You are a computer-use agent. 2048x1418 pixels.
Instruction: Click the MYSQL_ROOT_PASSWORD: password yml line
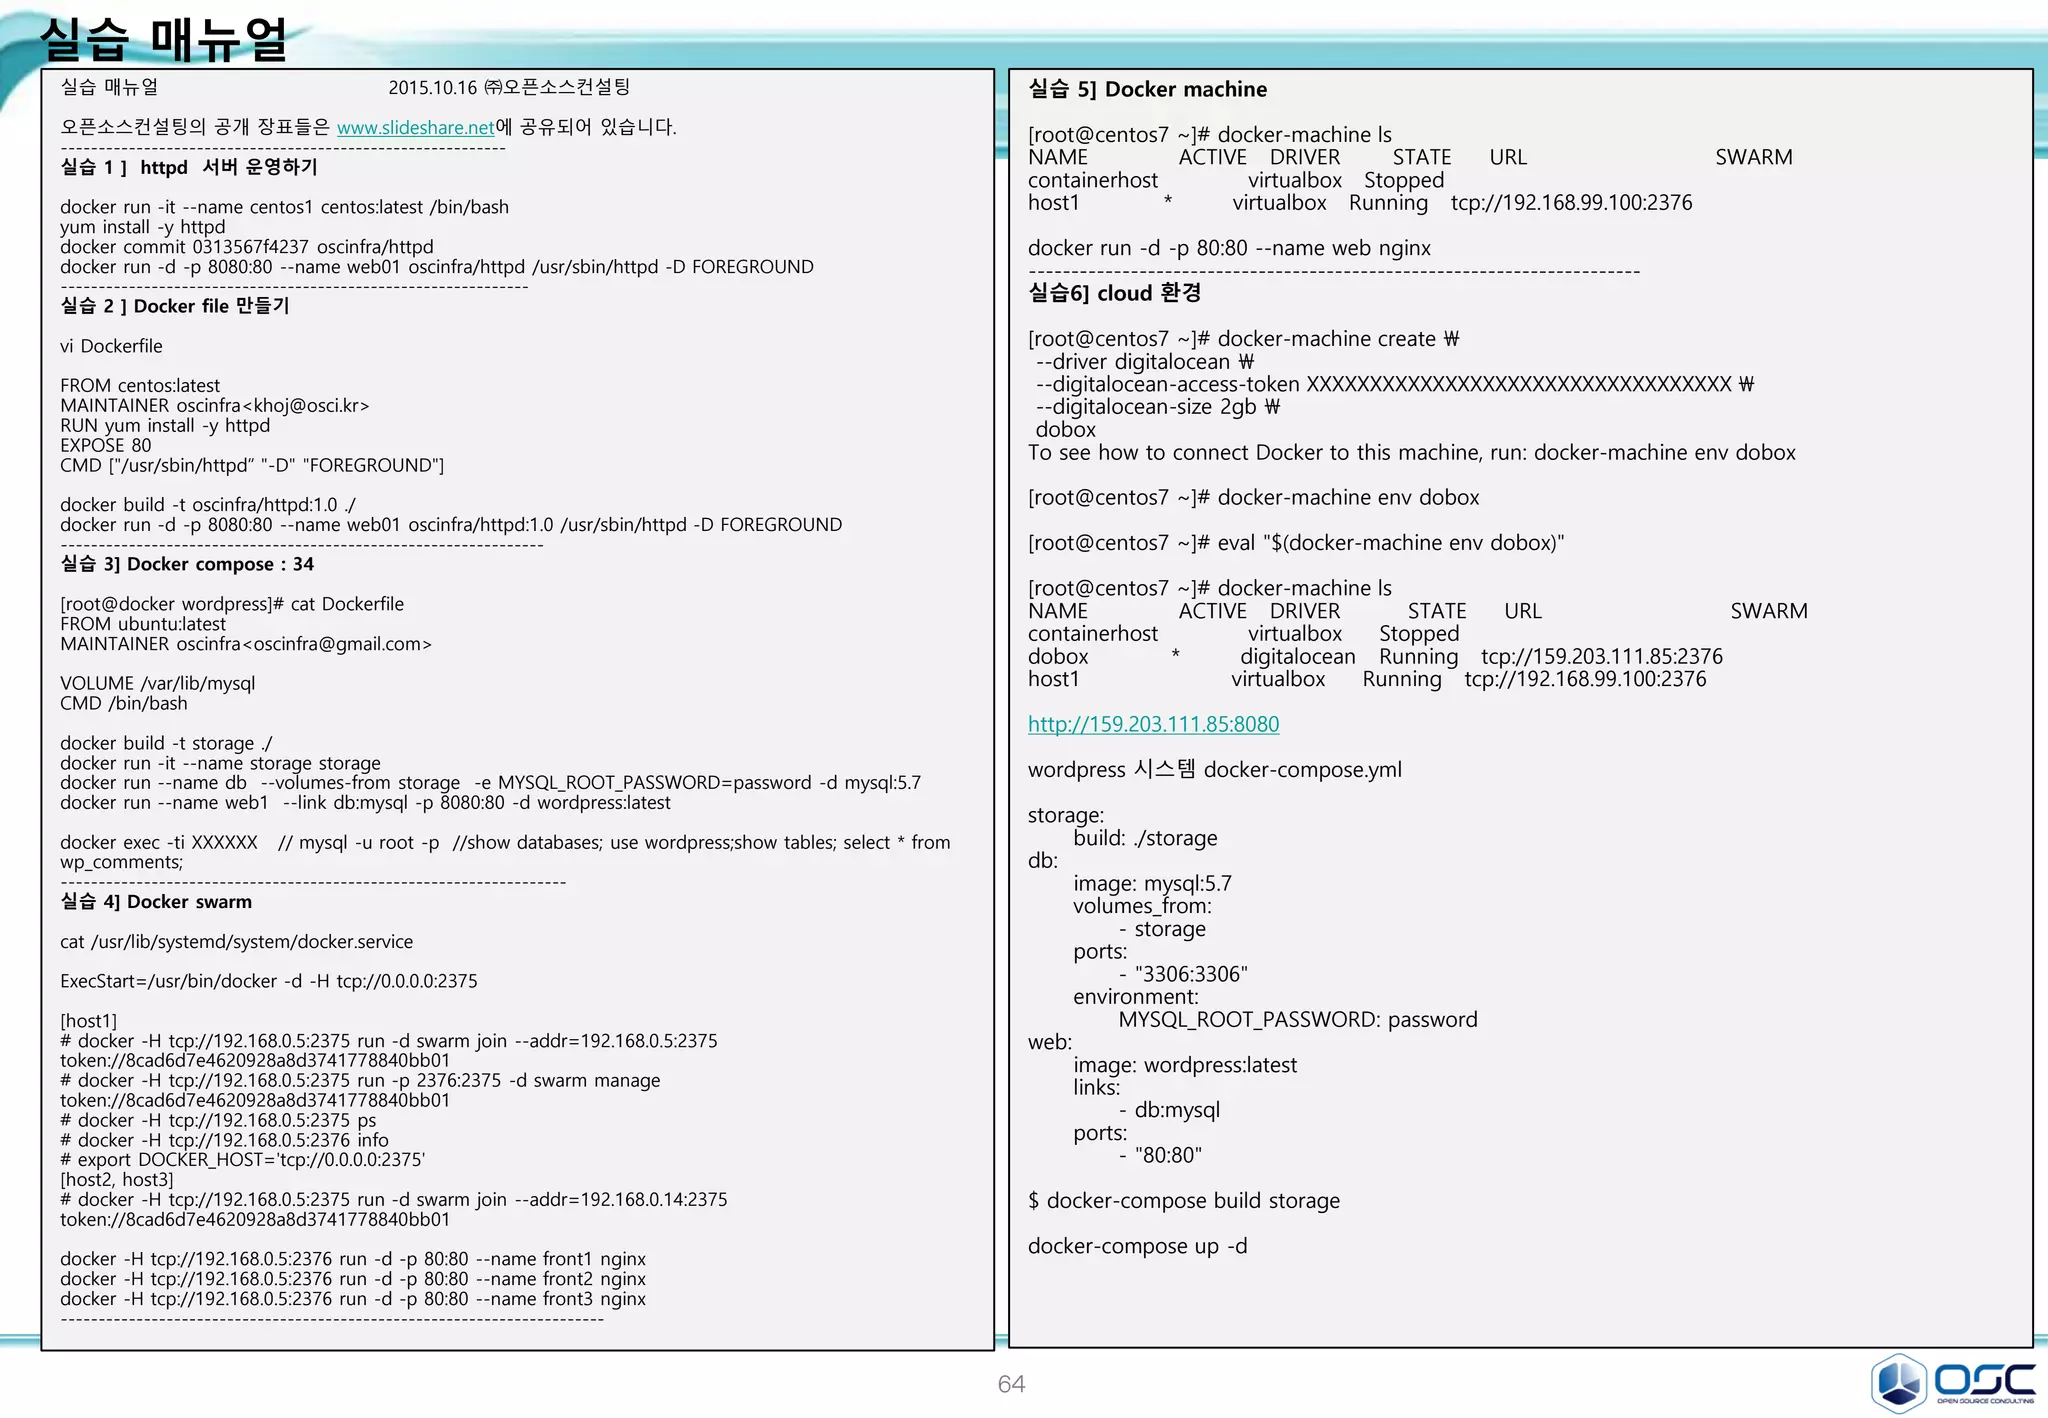pyautogui.click(x=1297, y=1020)
